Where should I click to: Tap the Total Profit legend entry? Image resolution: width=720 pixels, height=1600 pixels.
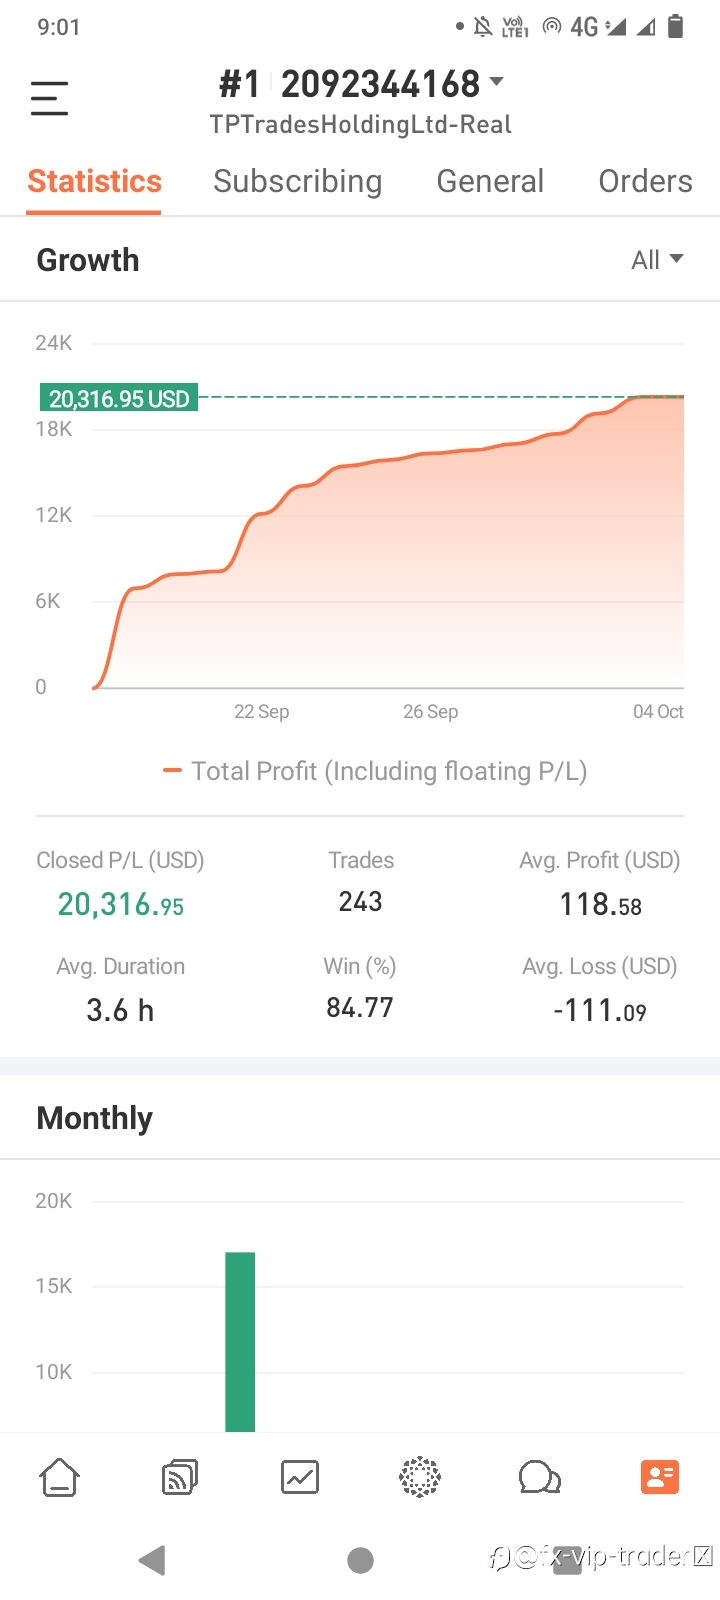[x=375, y=771]
